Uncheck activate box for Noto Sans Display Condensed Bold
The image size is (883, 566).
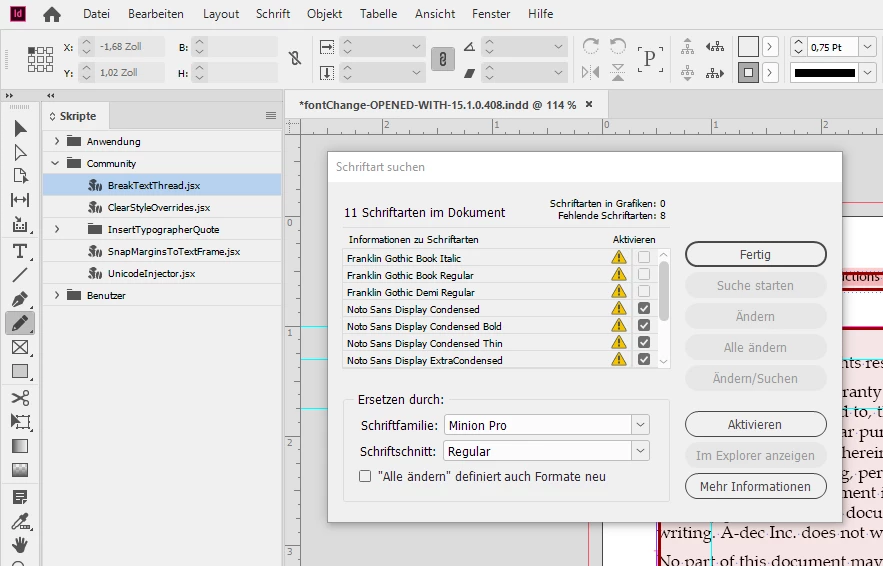coord(644,325)
